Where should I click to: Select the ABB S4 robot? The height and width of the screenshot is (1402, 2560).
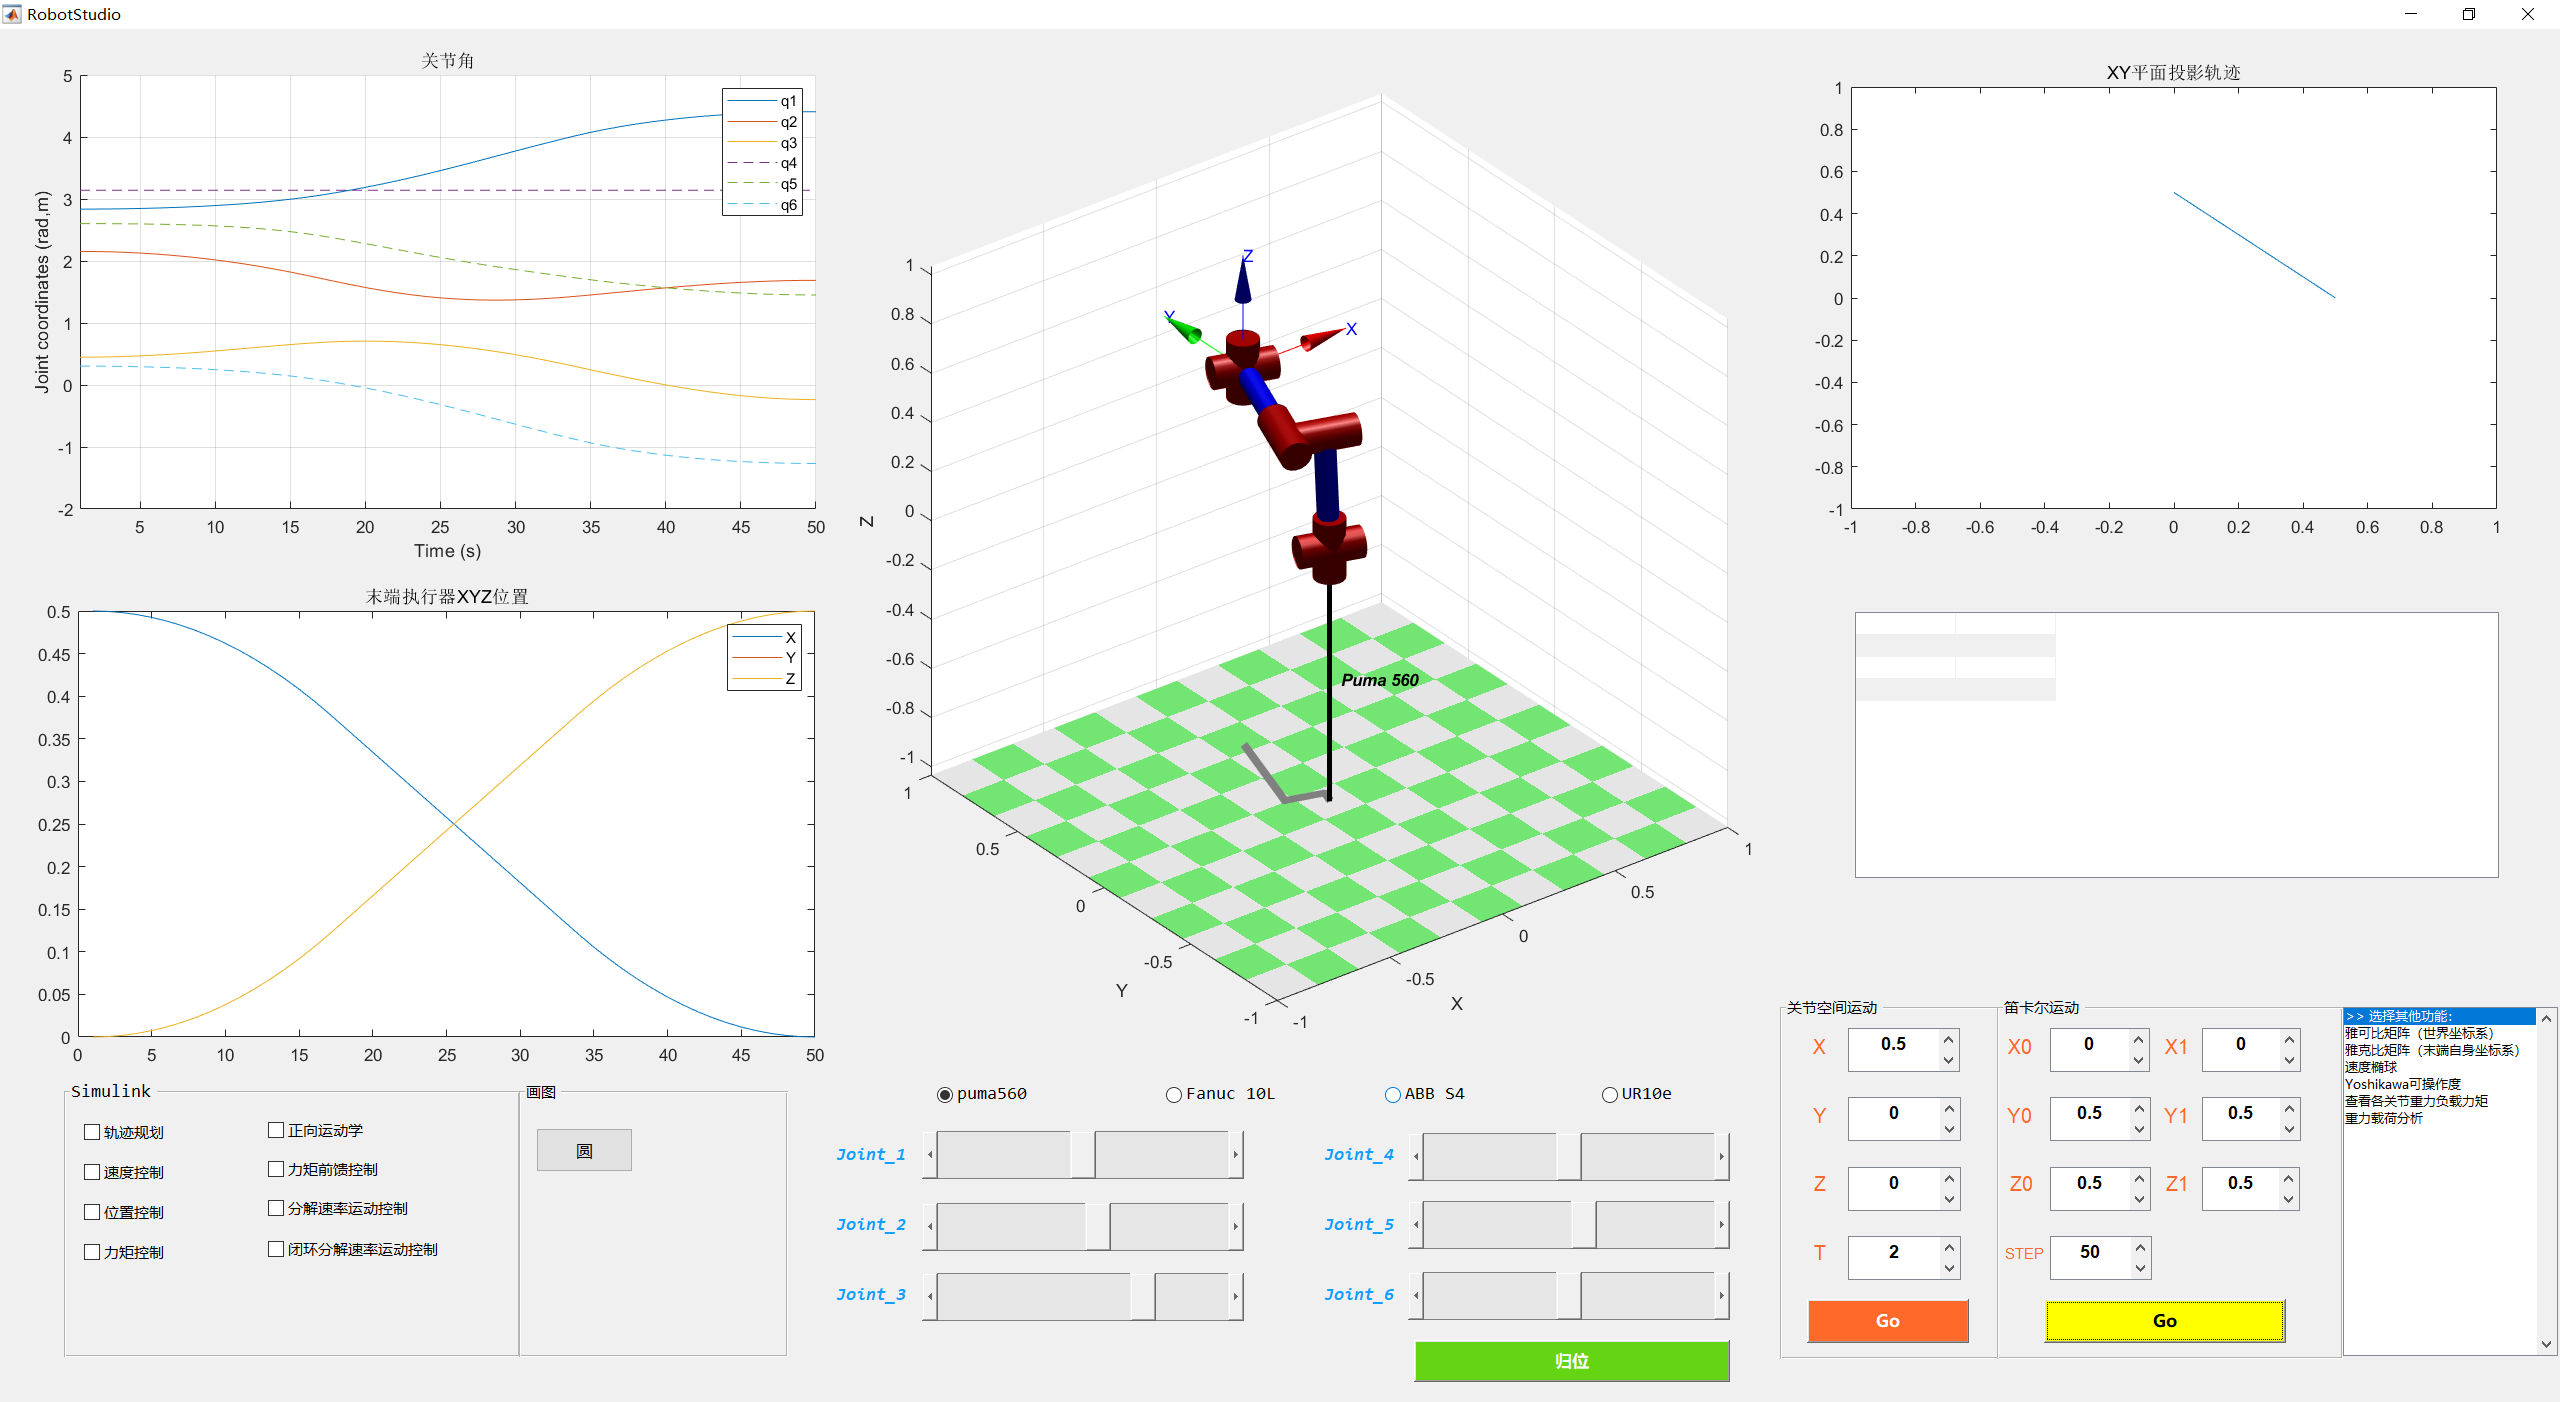click(1391, 1094)
